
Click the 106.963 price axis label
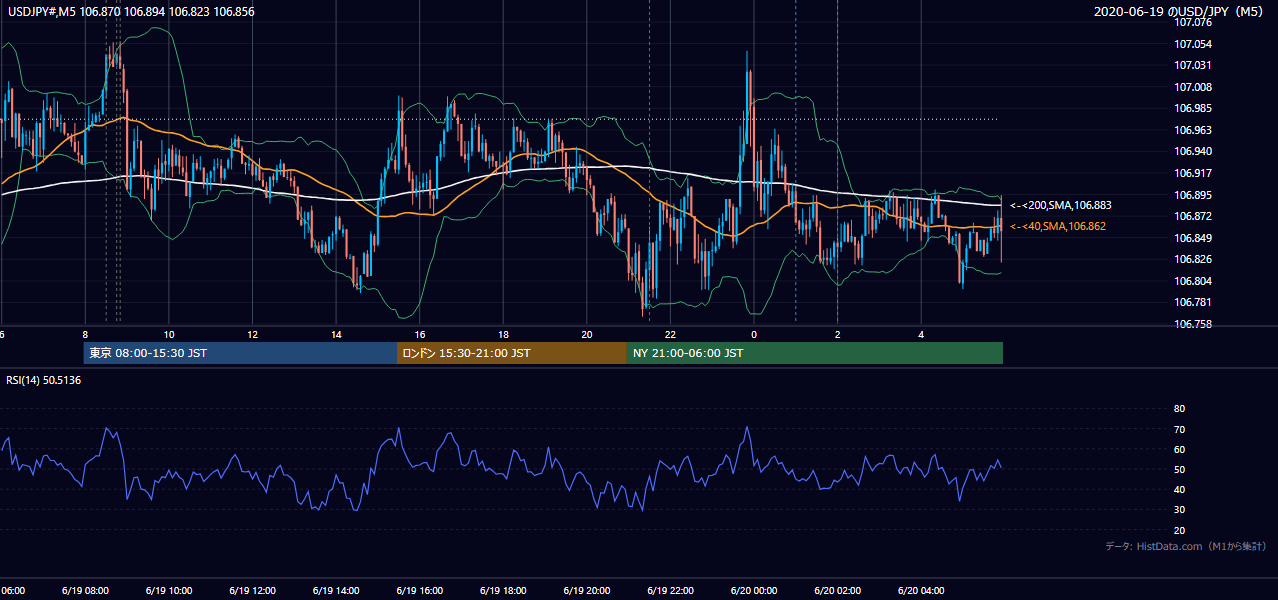point(1193,130)
